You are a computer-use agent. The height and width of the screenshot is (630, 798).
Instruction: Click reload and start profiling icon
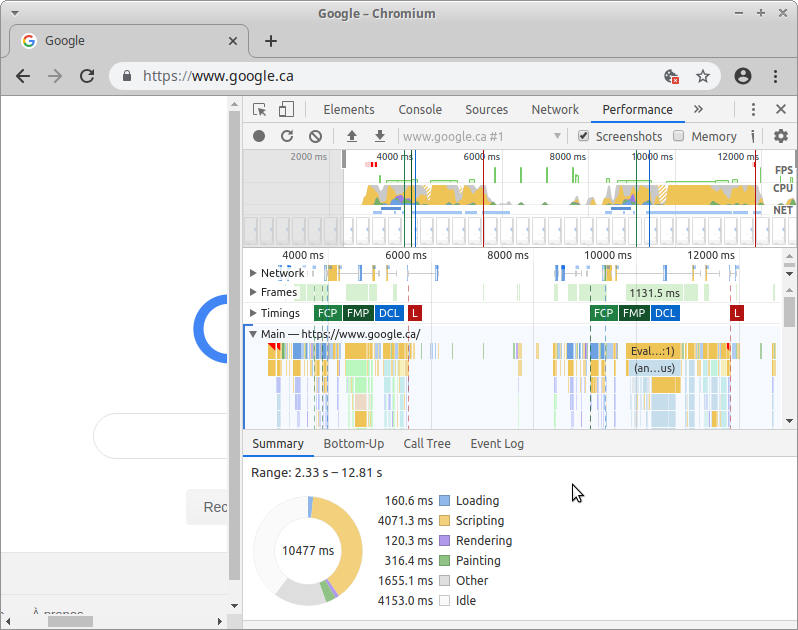coord(287,136)
